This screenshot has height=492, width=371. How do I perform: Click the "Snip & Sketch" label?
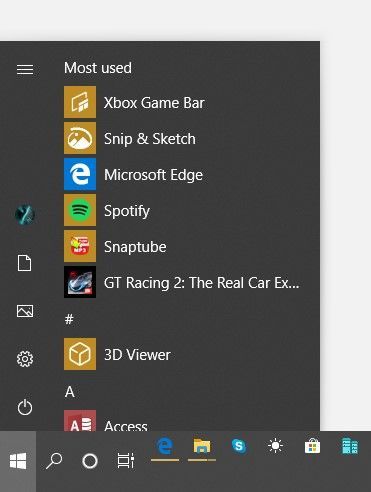point(150,139)
